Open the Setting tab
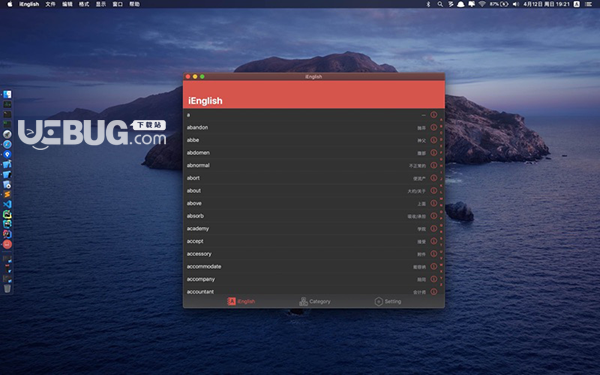This screenshot has height=375, width=600. pos(388,302)
